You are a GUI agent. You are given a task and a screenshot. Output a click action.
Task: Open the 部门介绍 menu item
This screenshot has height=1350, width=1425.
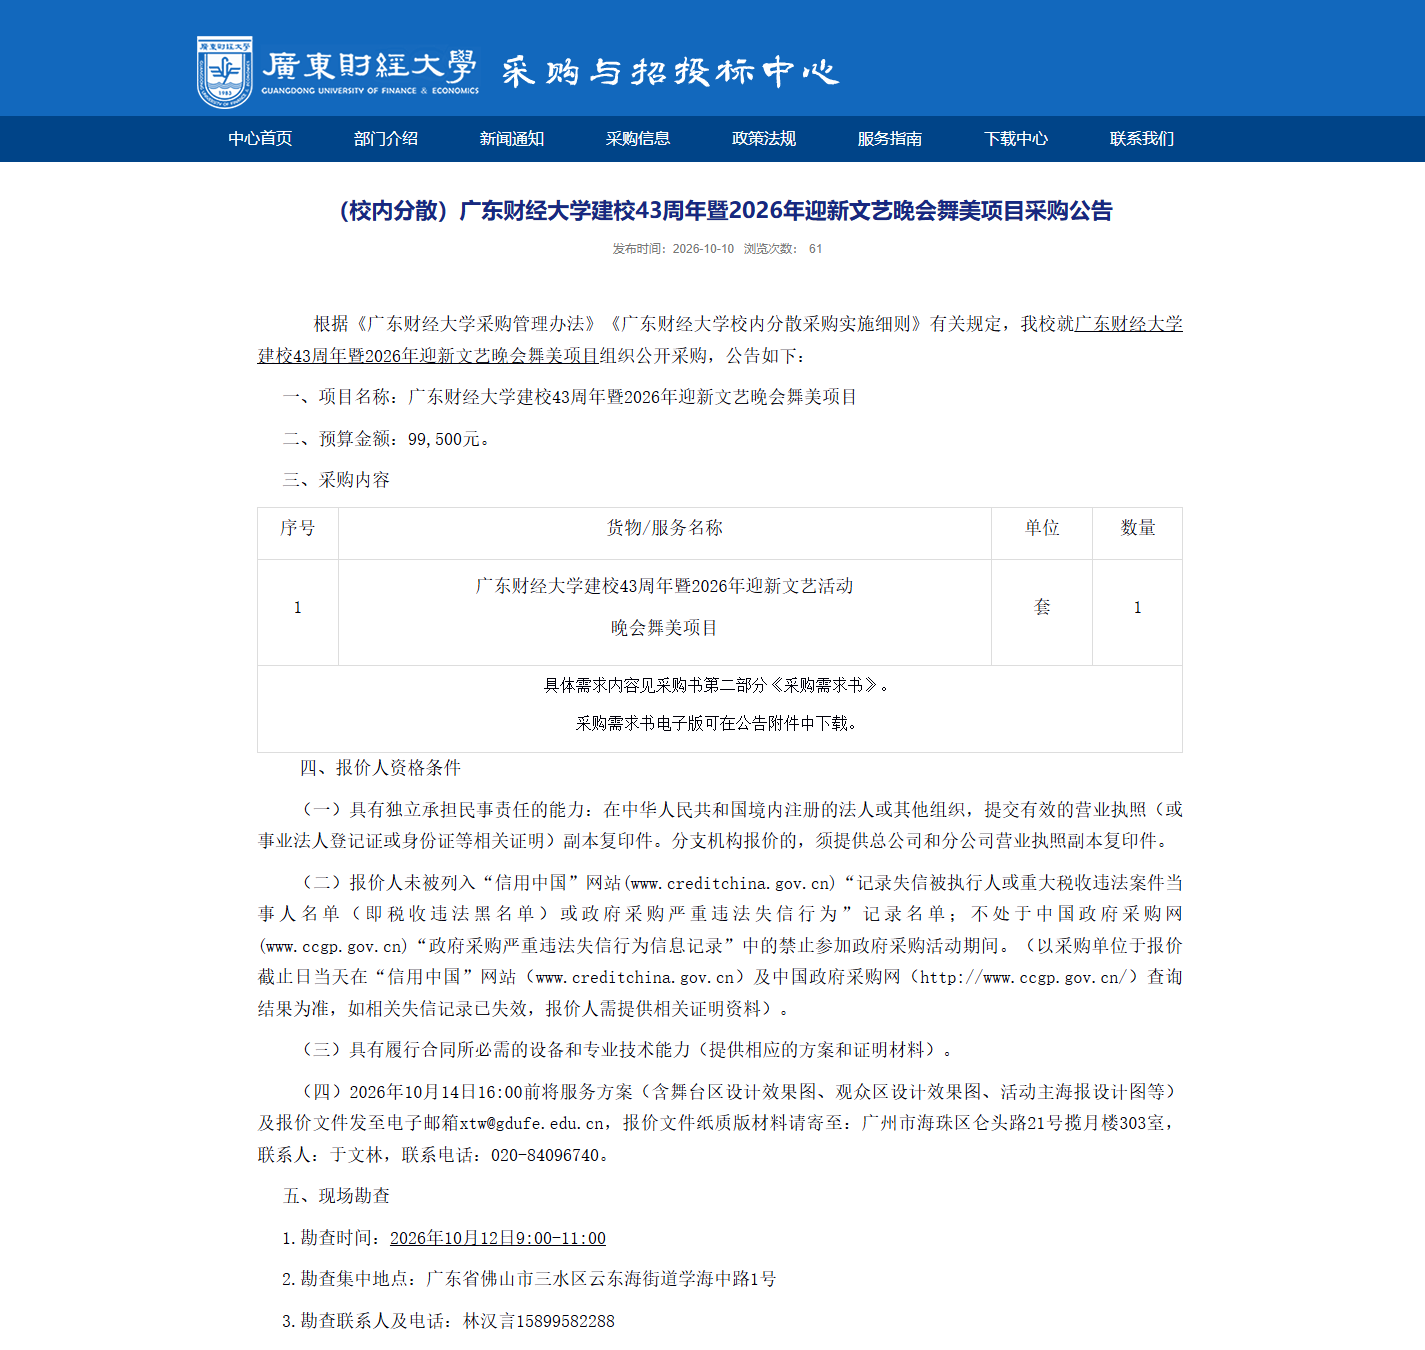pyautogui.click(x=386, y=139)
